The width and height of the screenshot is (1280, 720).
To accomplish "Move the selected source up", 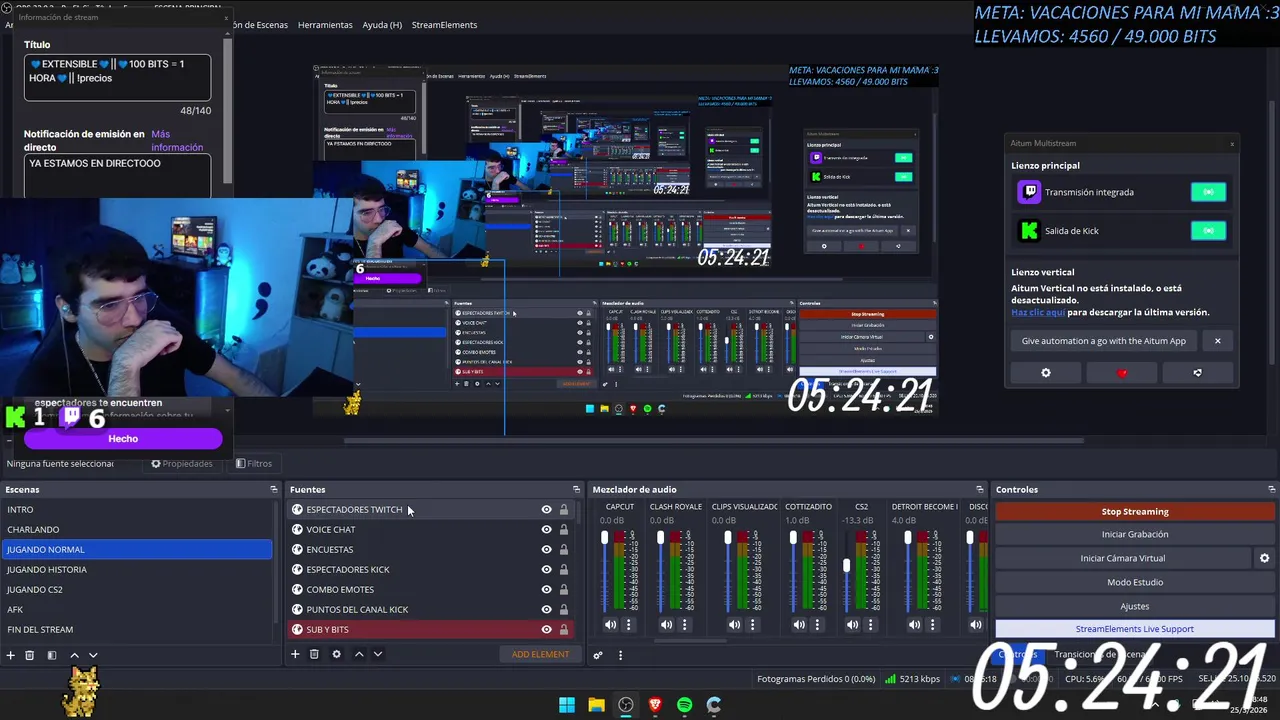I will [359, 654].
